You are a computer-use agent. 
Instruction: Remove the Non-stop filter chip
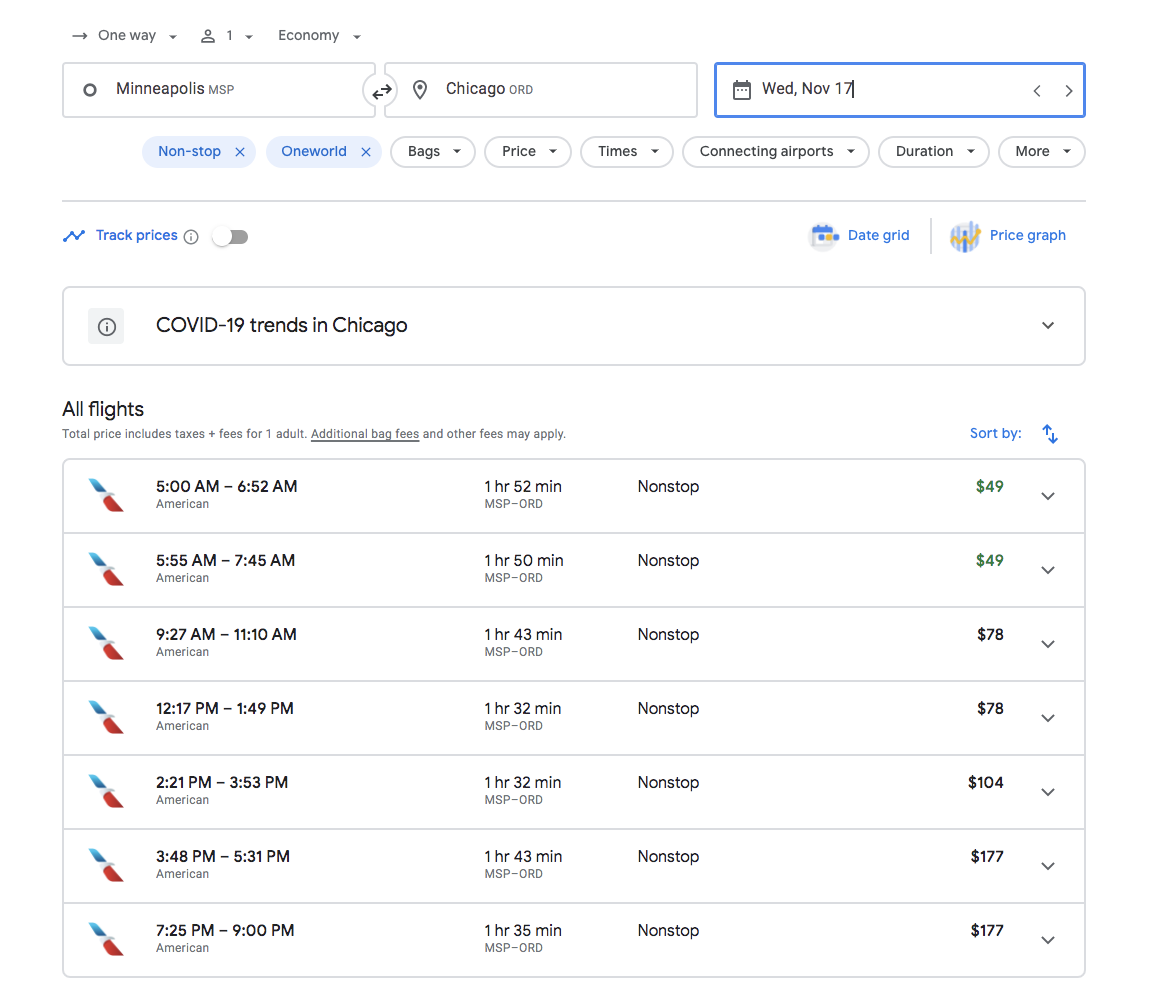238,151
